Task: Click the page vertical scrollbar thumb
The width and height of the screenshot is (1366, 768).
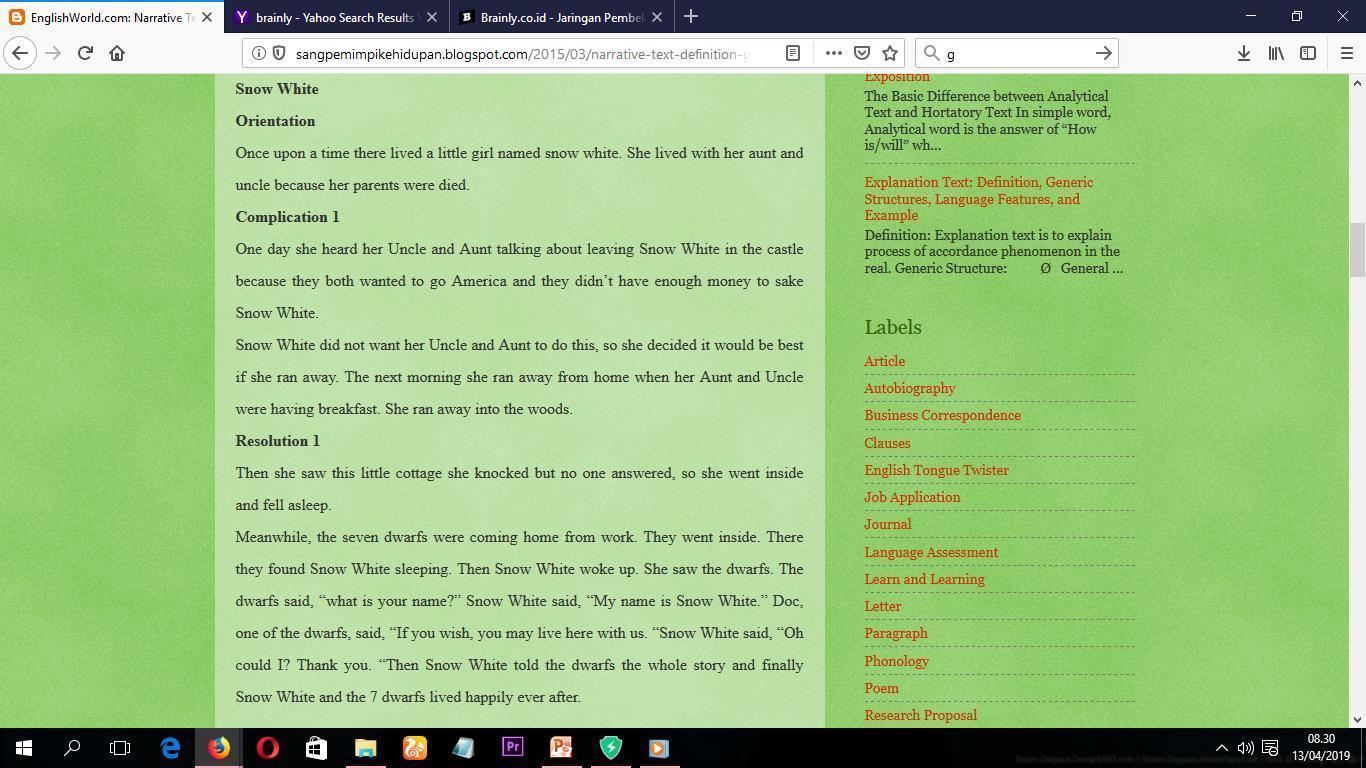Action: 1357,250
